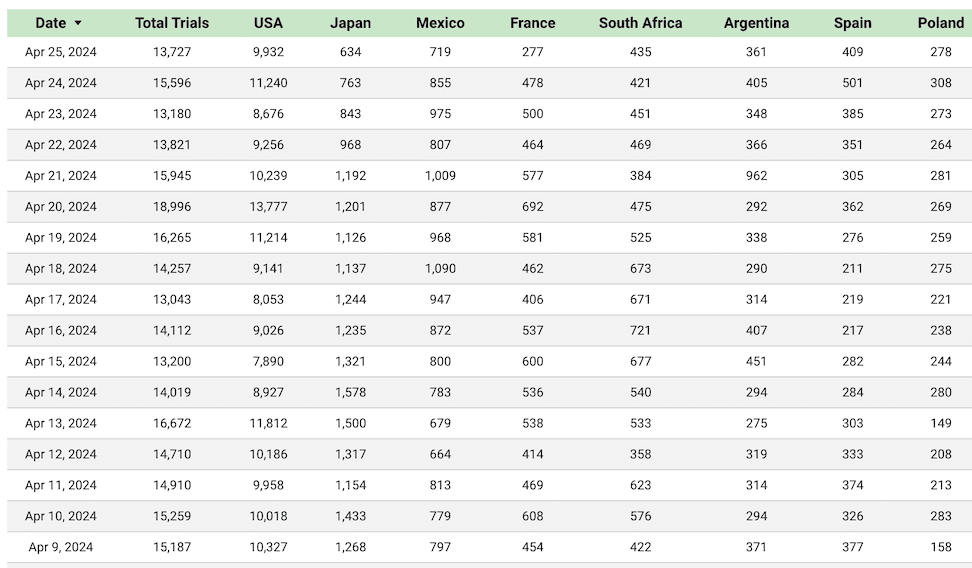
Task: Click the Apr 9, 2024 date cell
Action: [x=61, y=547]
